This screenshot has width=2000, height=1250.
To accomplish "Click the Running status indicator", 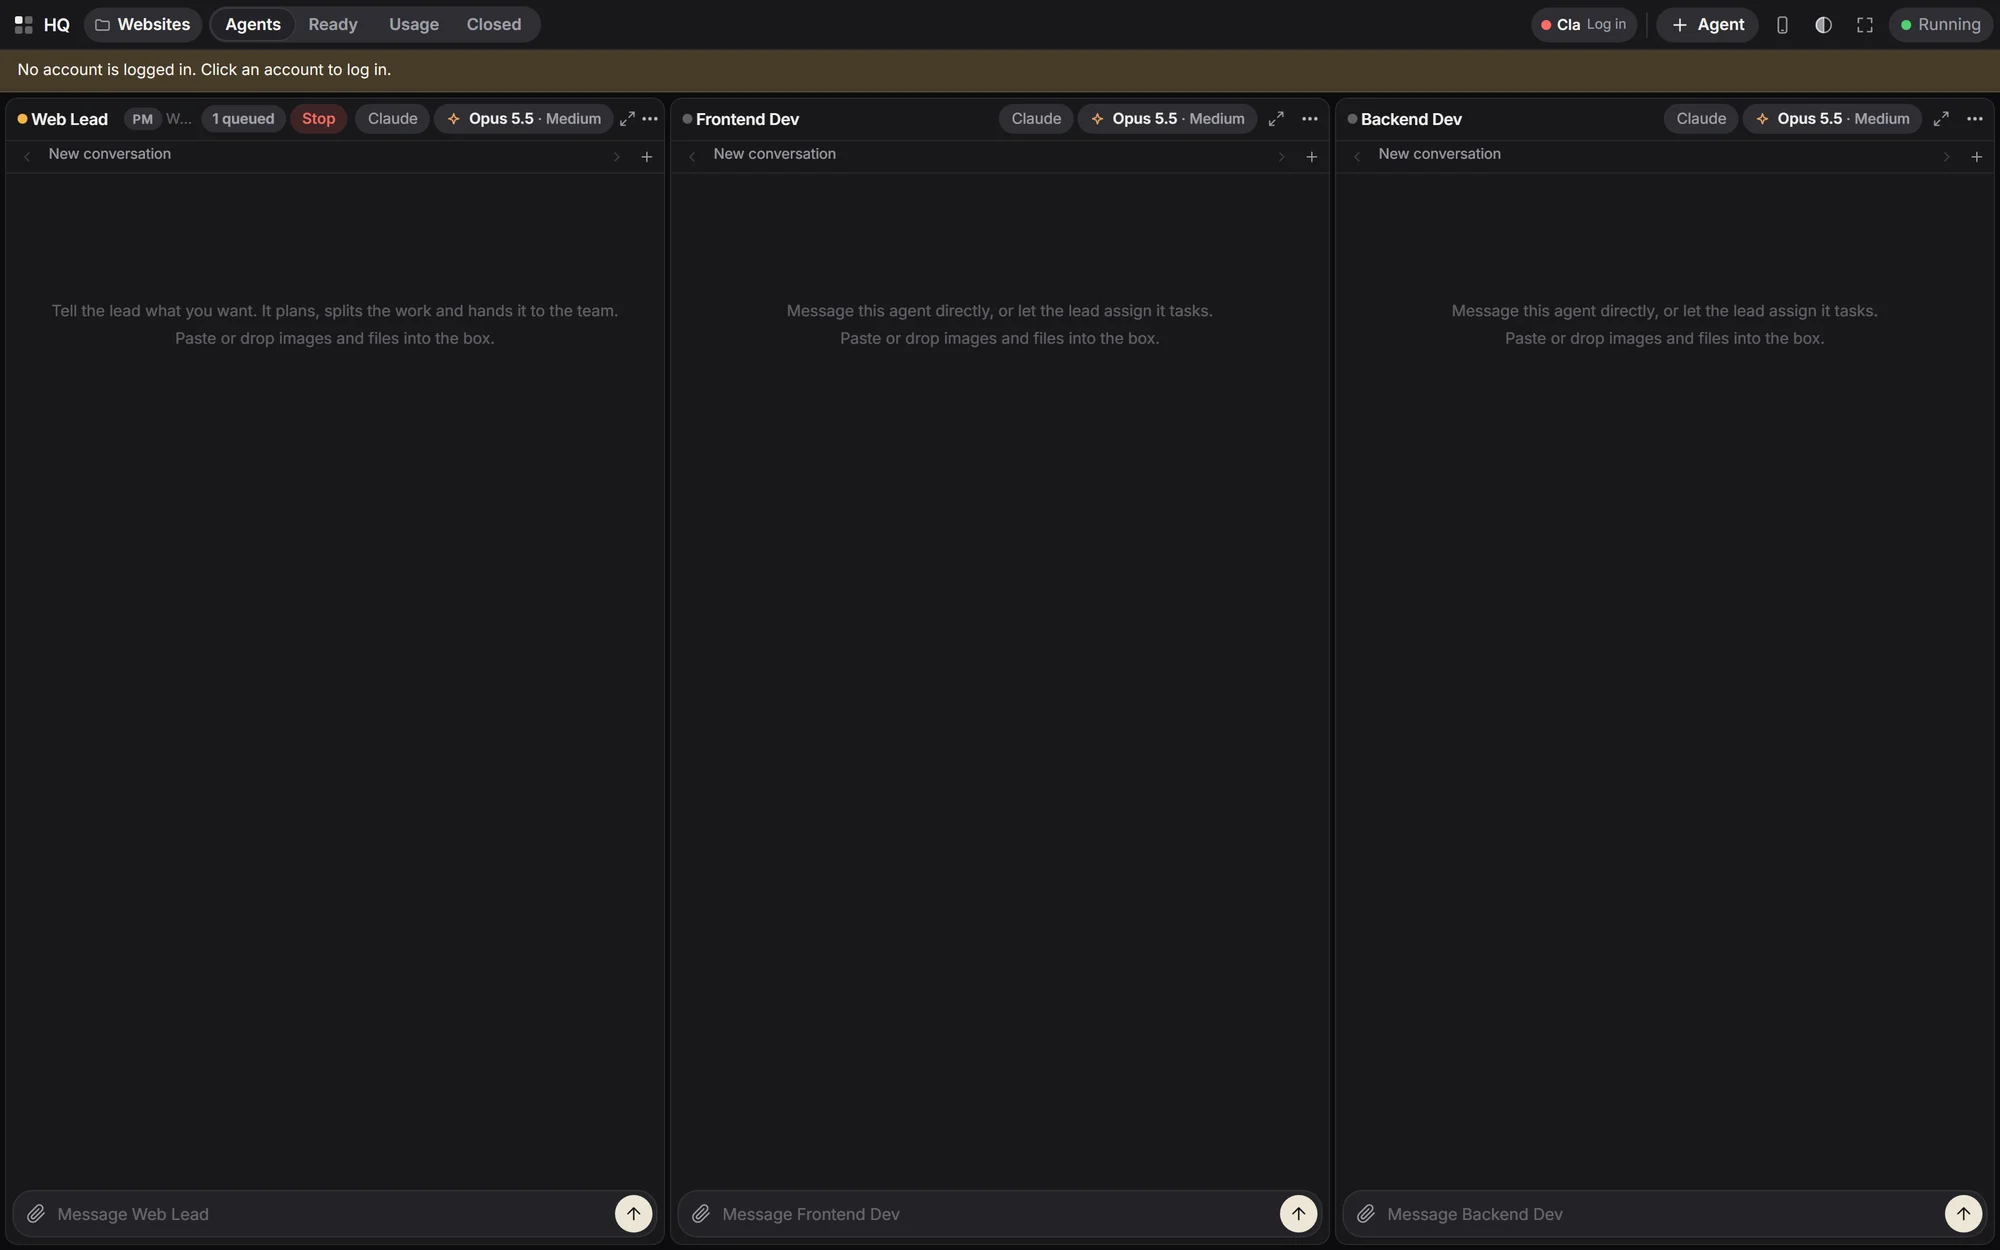I will 1940,25.
